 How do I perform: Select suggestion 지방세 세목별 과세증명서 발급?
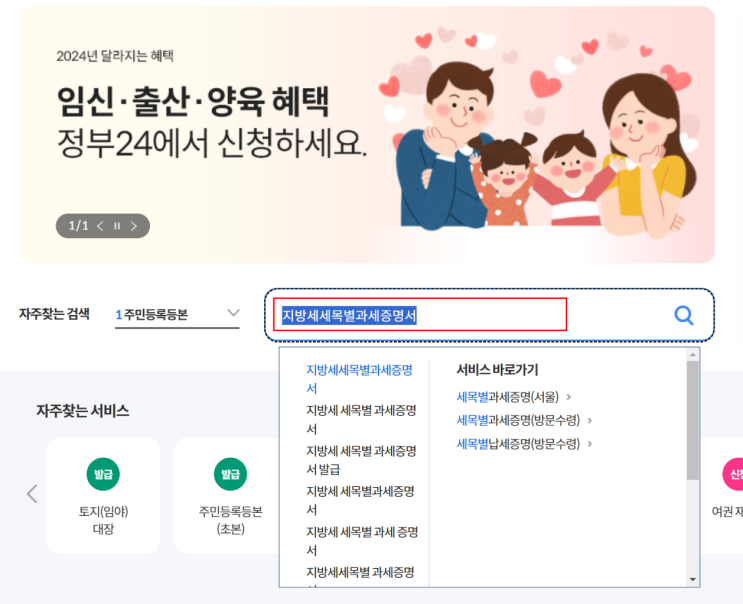click(361, 460)
